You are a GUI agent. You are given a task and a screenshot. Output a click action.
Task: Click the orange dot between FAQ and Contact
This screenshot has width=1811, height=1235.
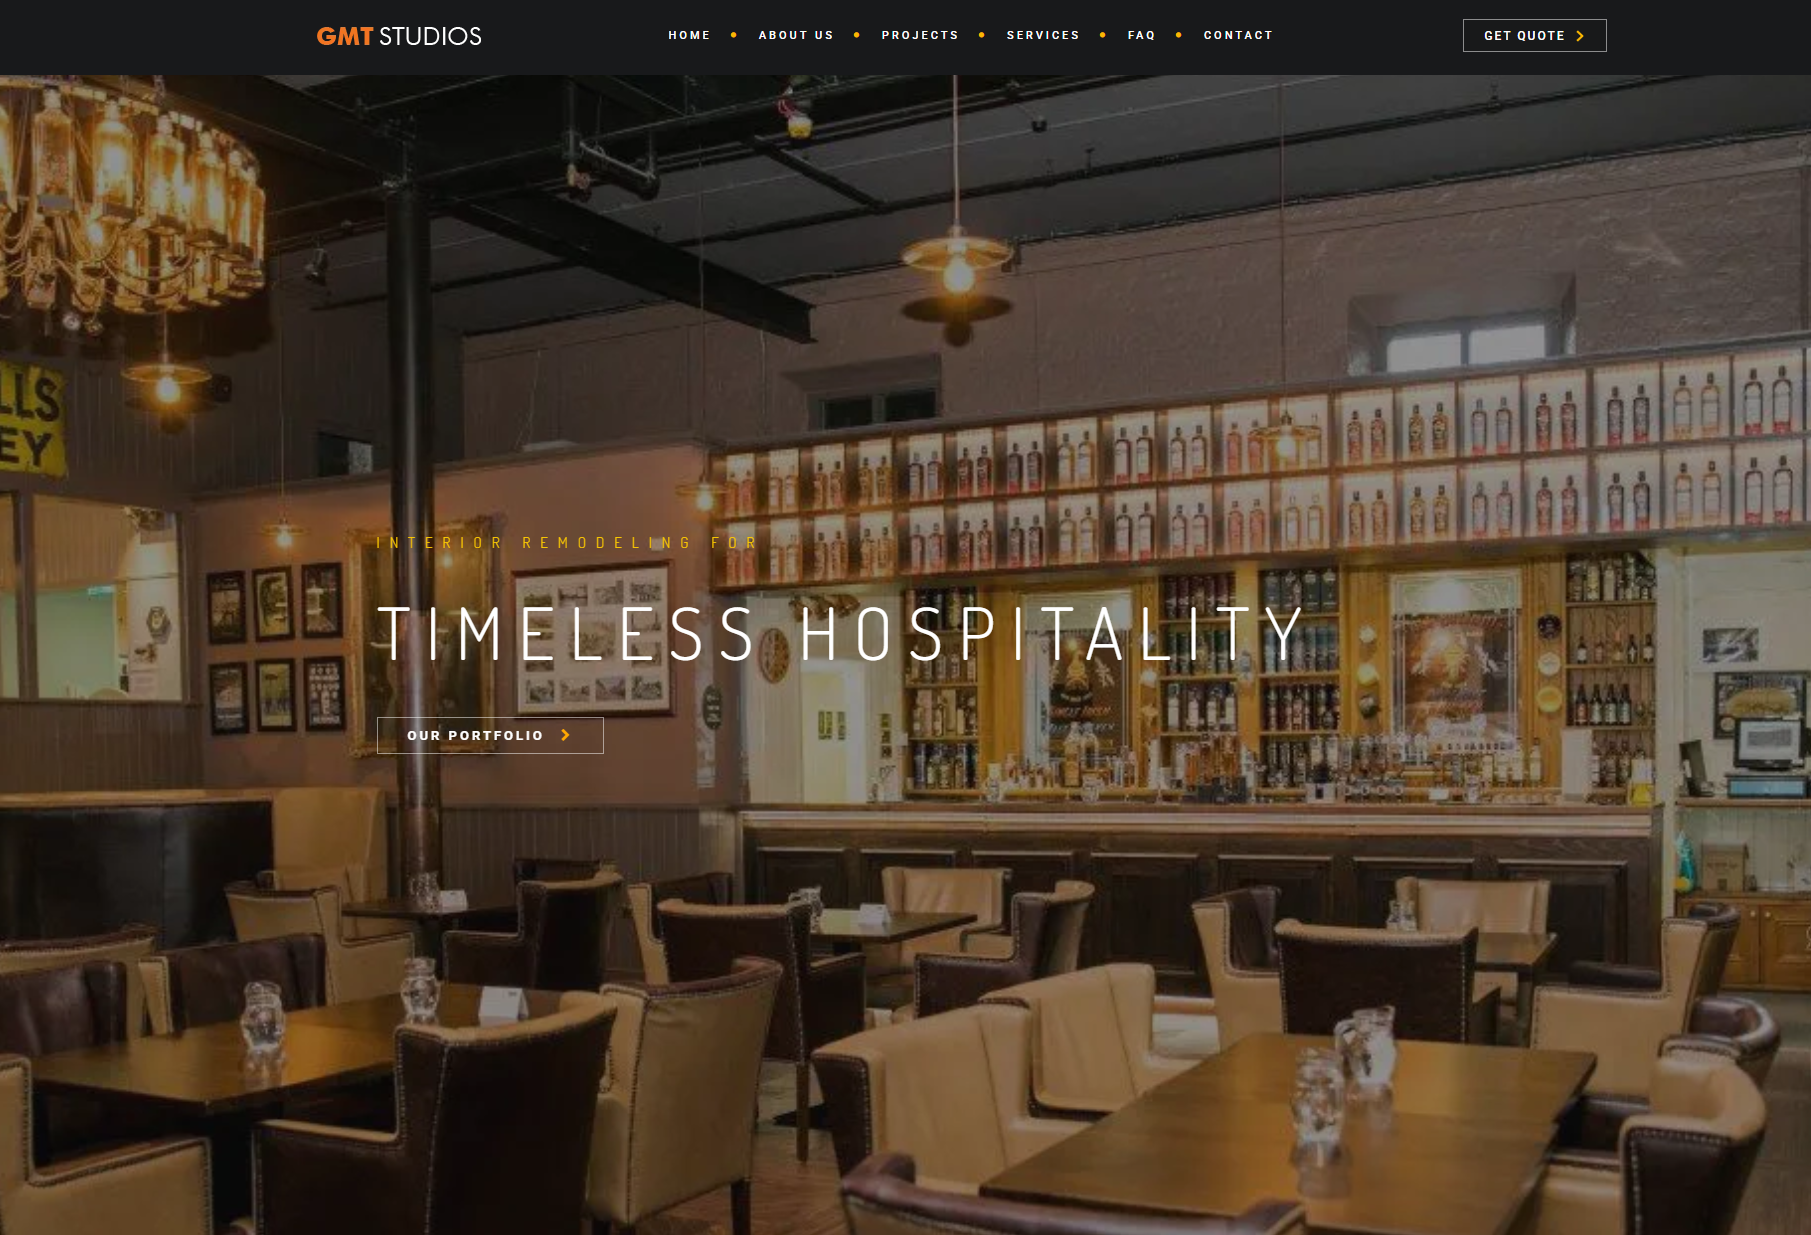pyautogui.click(x=1179, y=35)
